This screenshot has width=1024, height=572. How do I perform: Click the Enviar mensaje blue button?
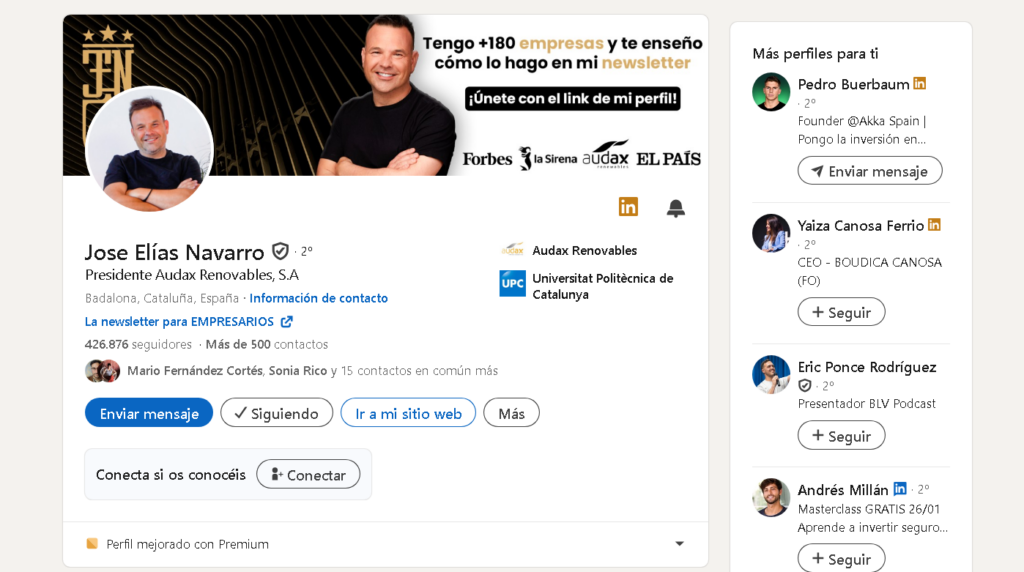coord(149,413)
